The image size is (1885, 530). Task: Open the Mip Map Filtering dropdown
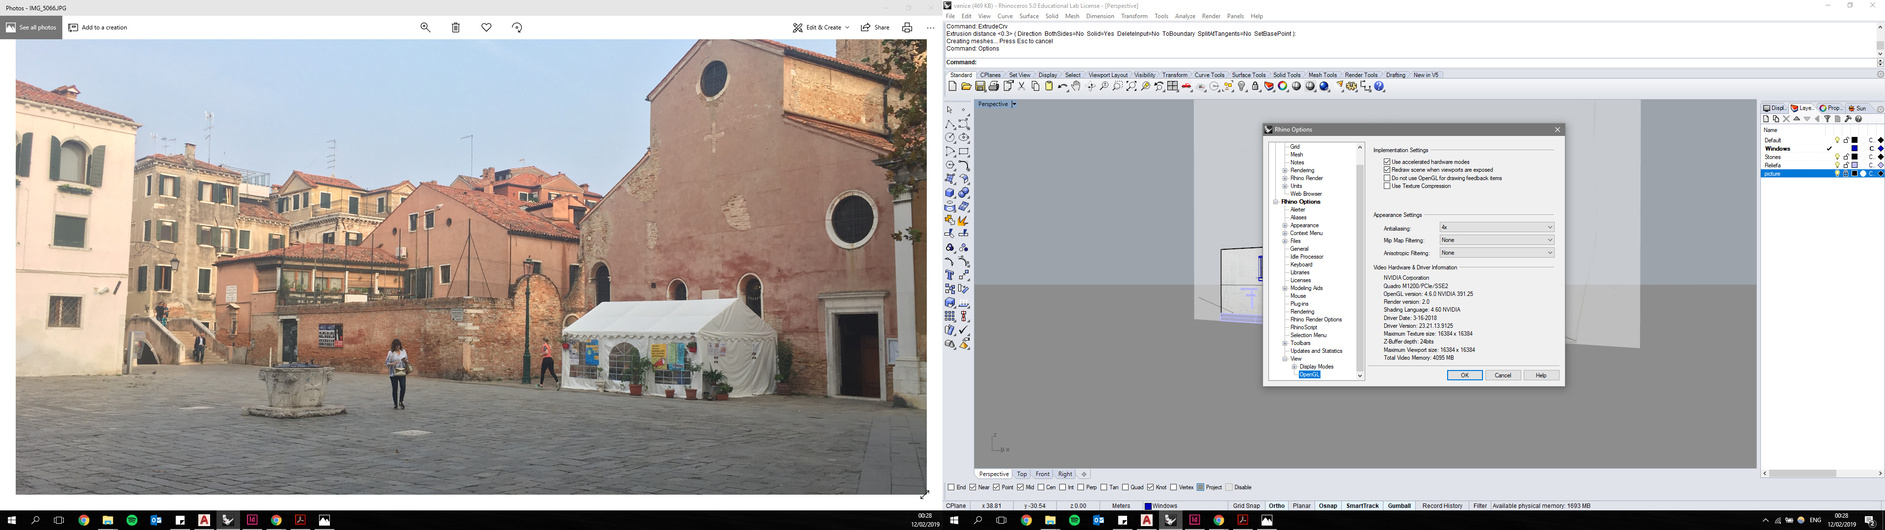point(1496,240)
